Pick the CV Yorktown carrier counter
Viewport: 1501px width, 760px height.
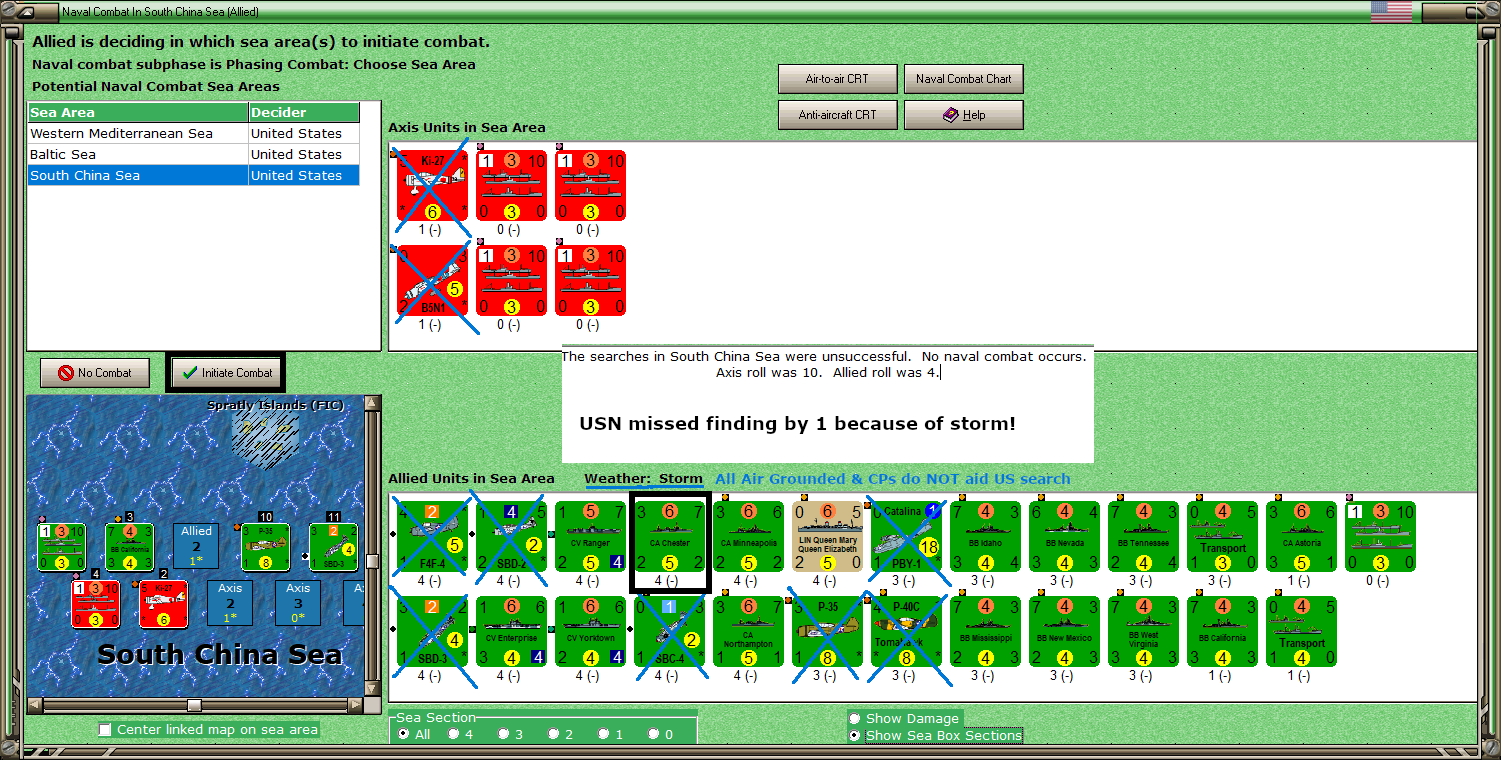click(x=590, y=631)
